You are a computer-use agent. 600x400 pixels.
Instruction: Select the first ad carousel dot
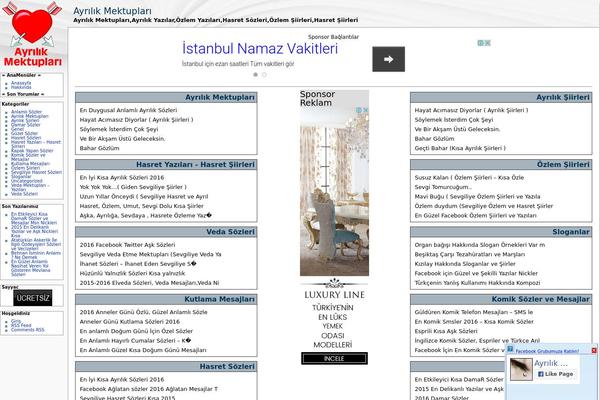tap(255, 75)
